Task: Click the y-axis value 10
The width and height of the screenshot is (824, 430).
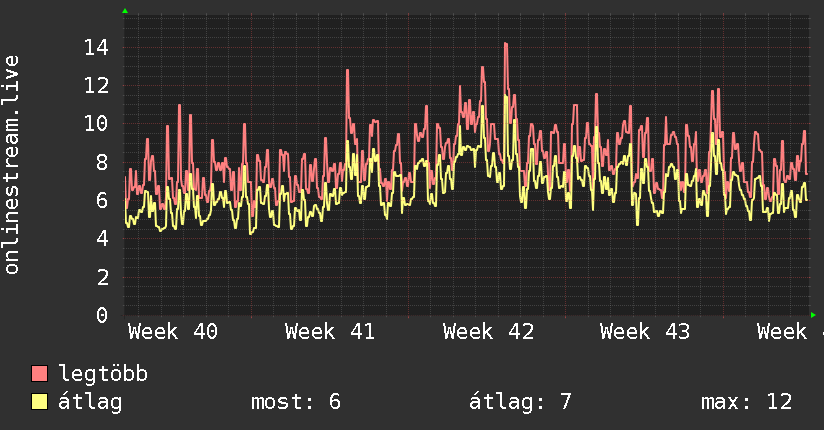Action: (96, 124)
